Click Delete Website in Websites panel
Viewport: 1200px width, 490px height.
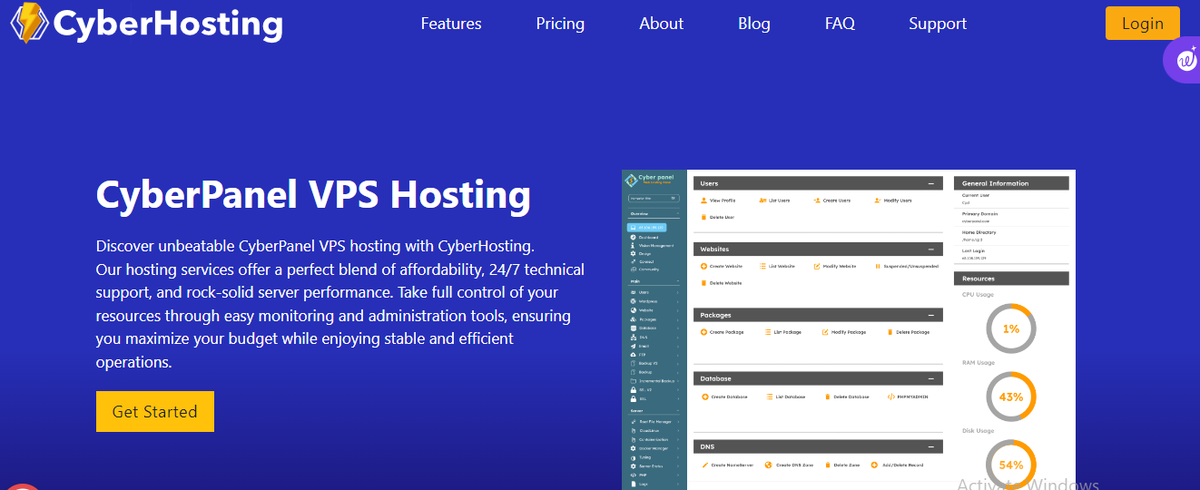point(721,283)
